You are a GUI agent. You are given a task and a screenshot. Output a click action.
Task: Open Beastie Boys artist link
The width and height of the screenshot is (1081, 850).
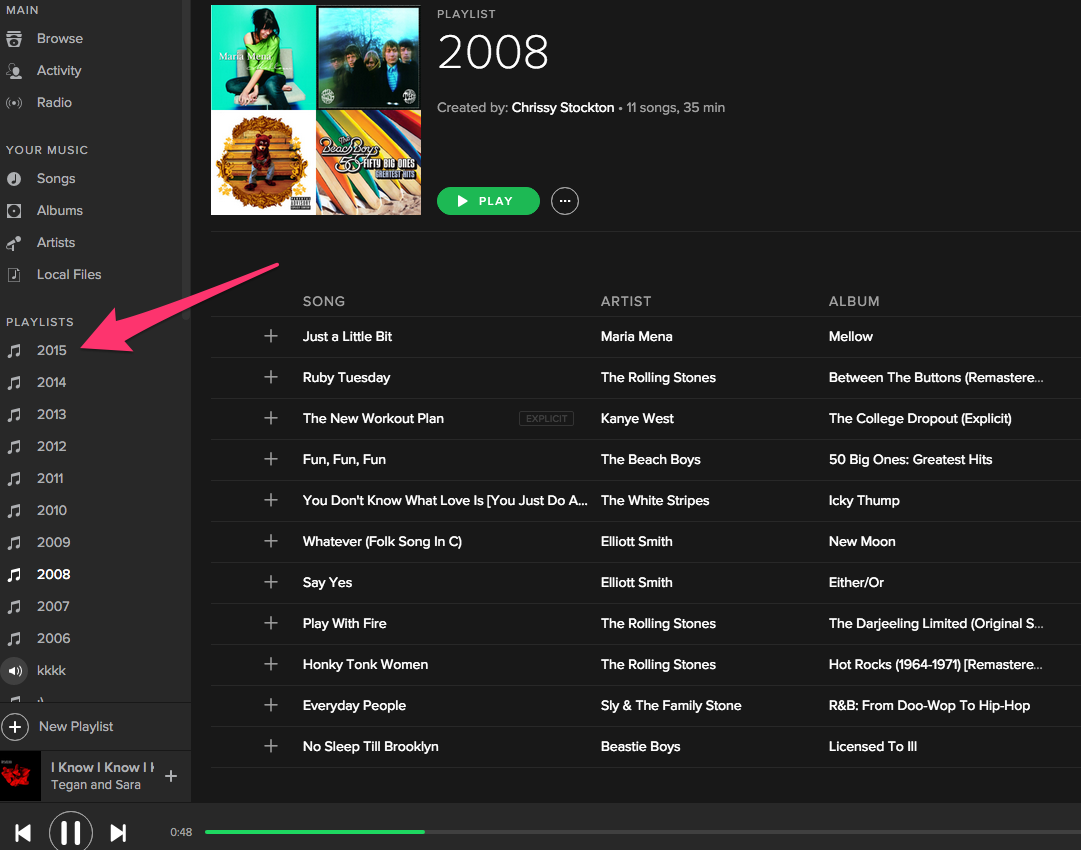(640, 747)
